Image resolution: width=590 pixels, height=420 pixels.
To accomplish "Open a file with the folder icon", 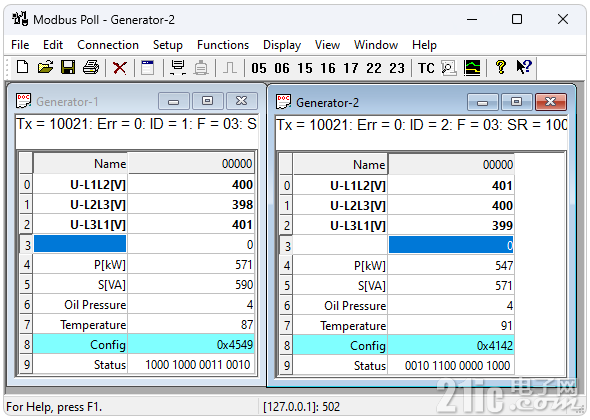I will click(x=46, y=68).
